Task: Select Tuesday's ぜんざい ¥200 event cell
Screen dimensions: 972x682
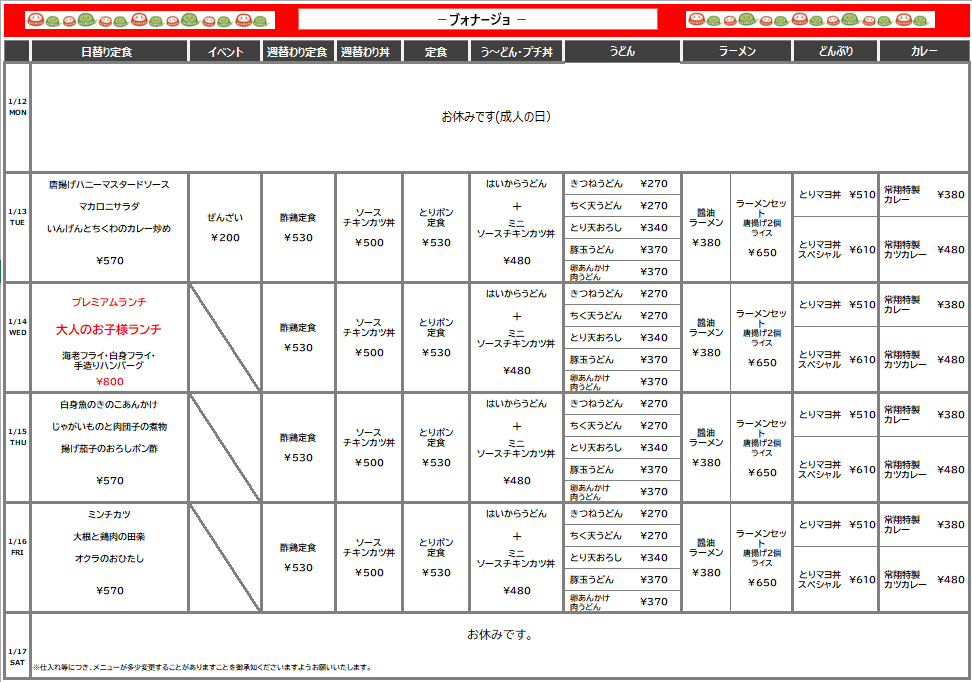Action: point(225,227)
